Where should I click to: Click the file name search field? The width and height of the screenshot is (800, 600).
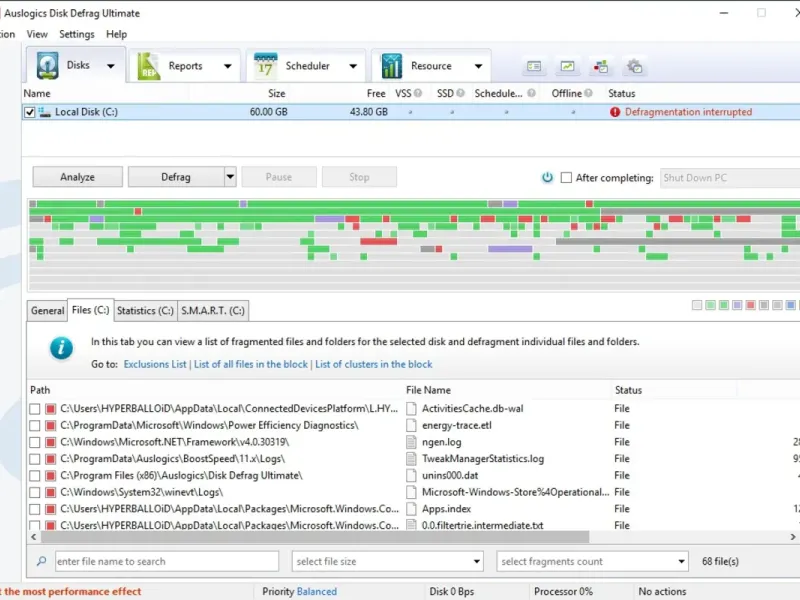point(167,561)
